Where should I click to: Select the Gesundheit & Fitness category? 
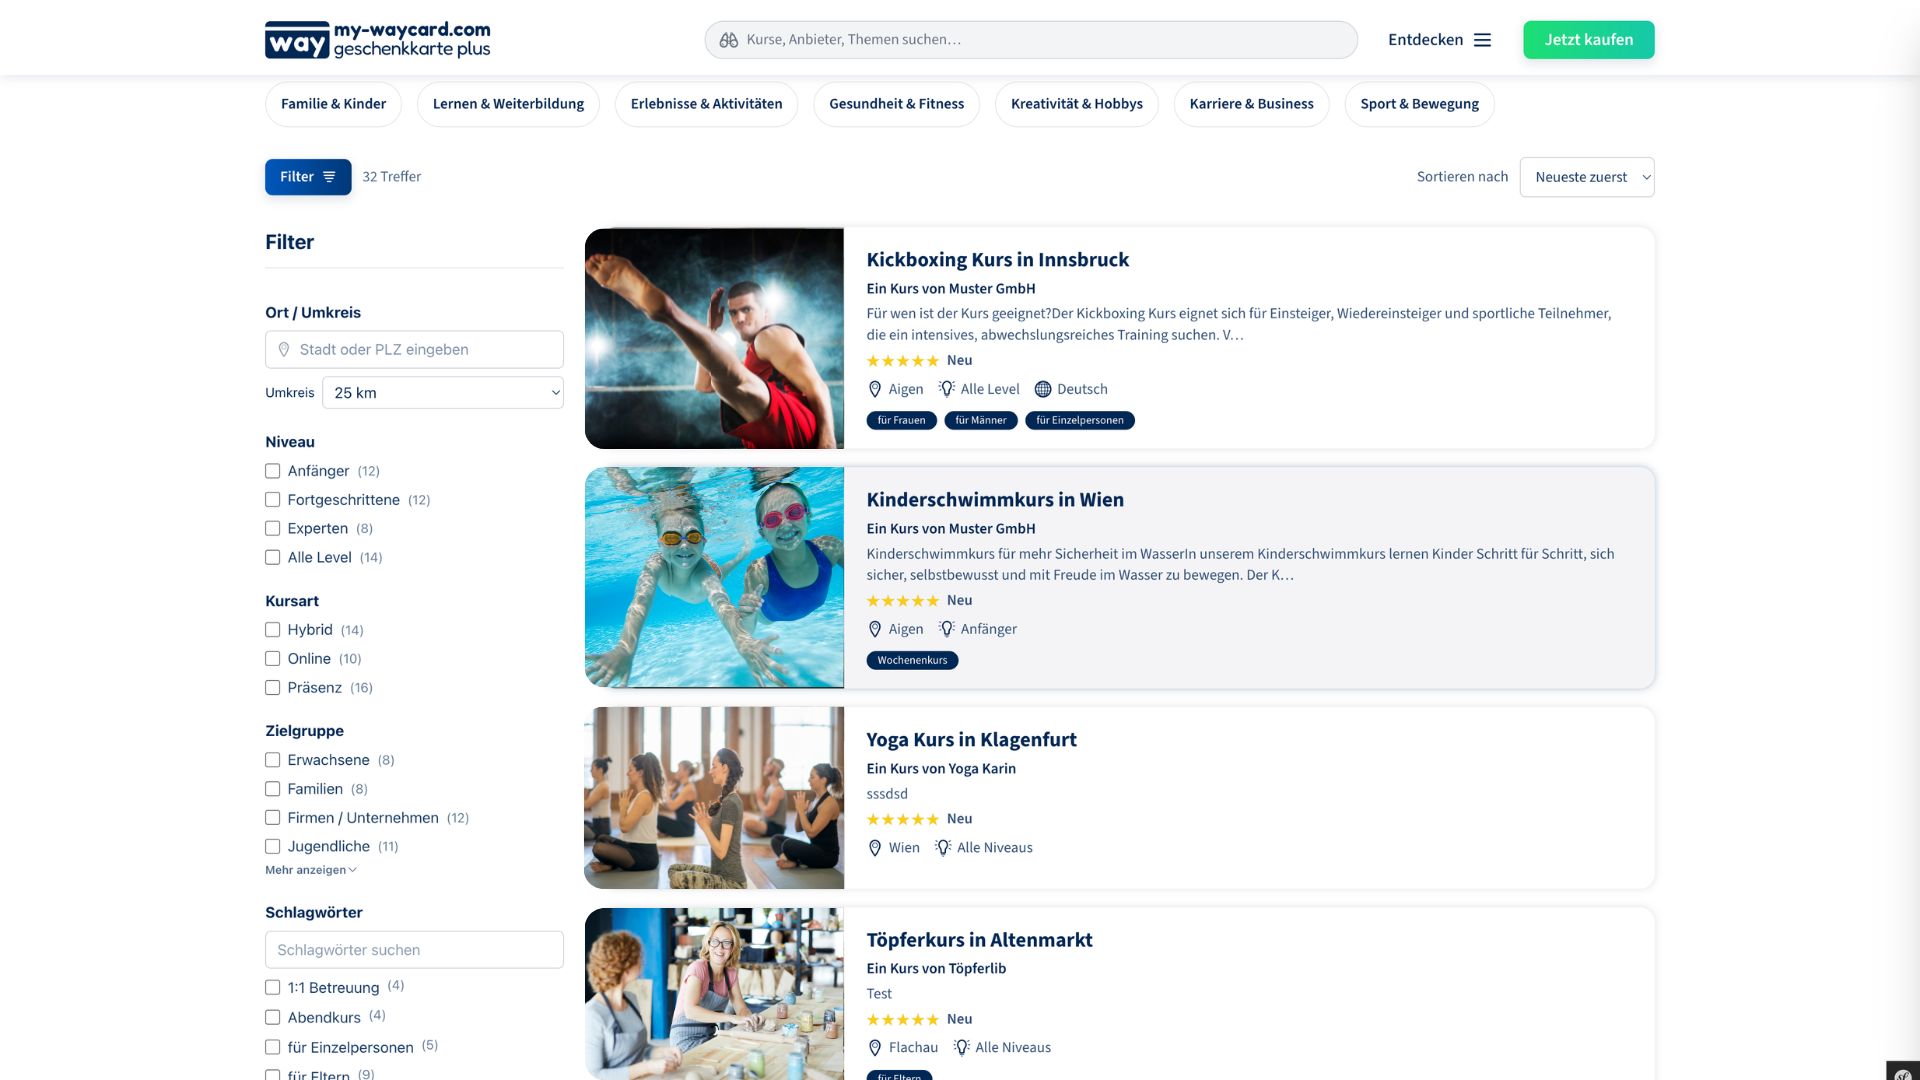[x=896, y=104]
